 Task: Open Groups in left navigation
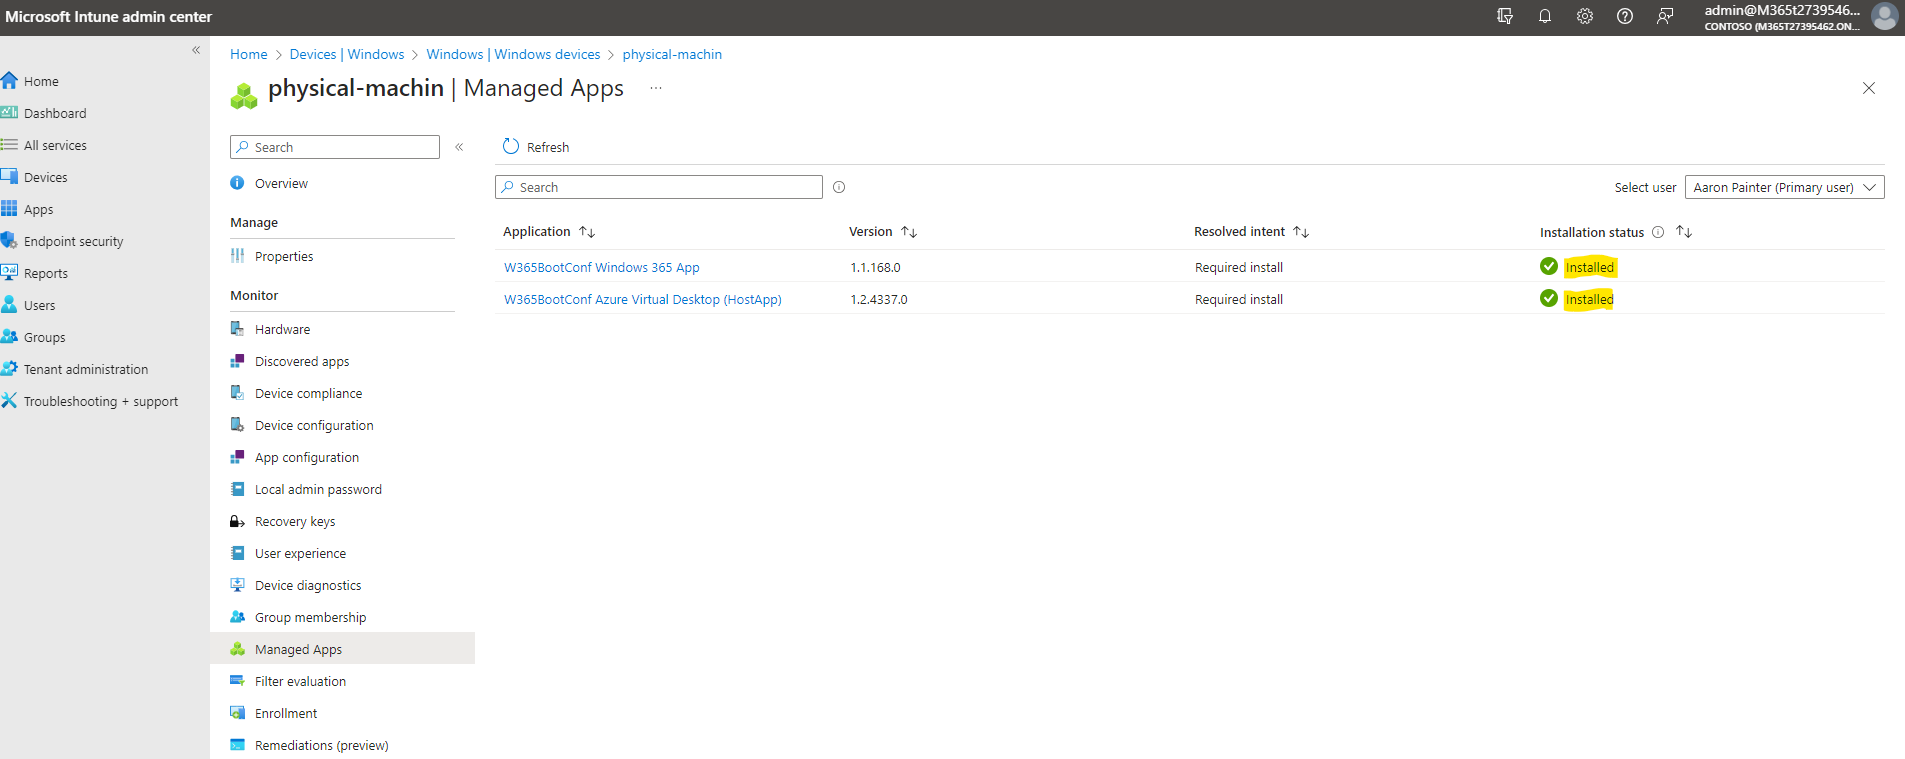(x=44, y=337)
